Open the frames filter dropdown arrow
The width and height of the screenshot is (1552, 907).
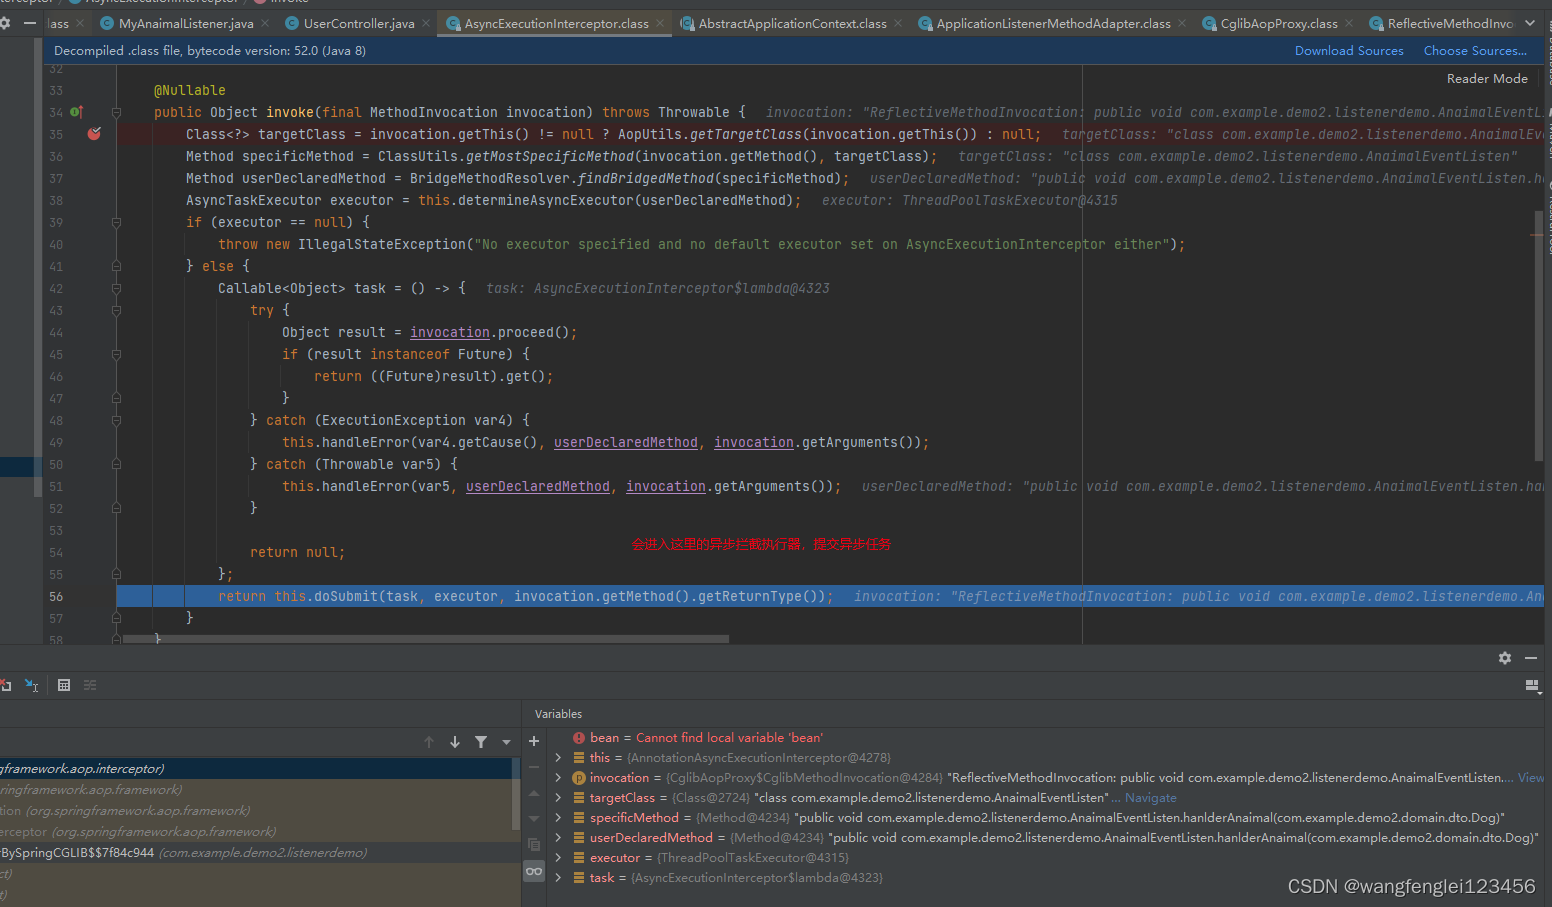click(x=506, y=742)
